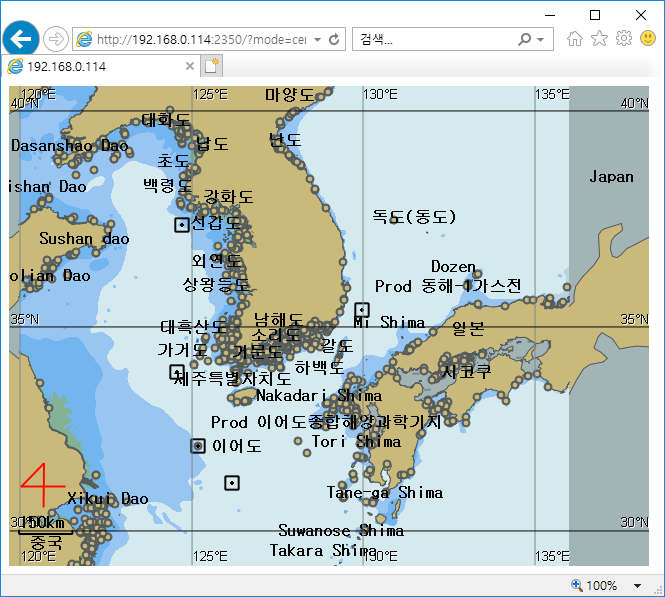
Task: Click the square marker below 가거도
Action: (177, 372)
